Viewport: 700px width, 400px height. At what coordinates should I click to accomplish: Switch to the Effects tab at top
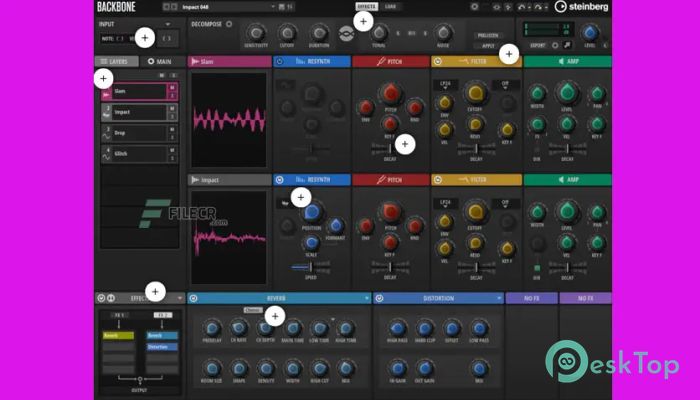(x=367, y=7)
